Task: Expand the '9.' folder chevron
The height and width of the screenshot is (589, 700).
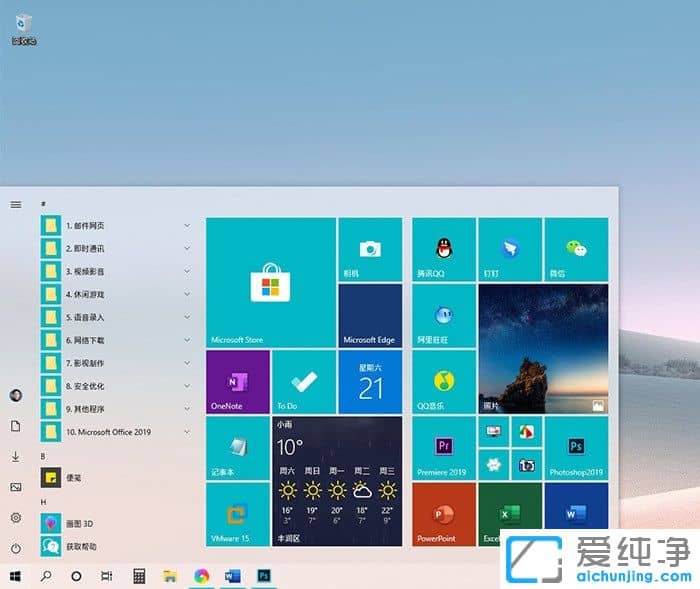Action: click(x=188, y=409)
